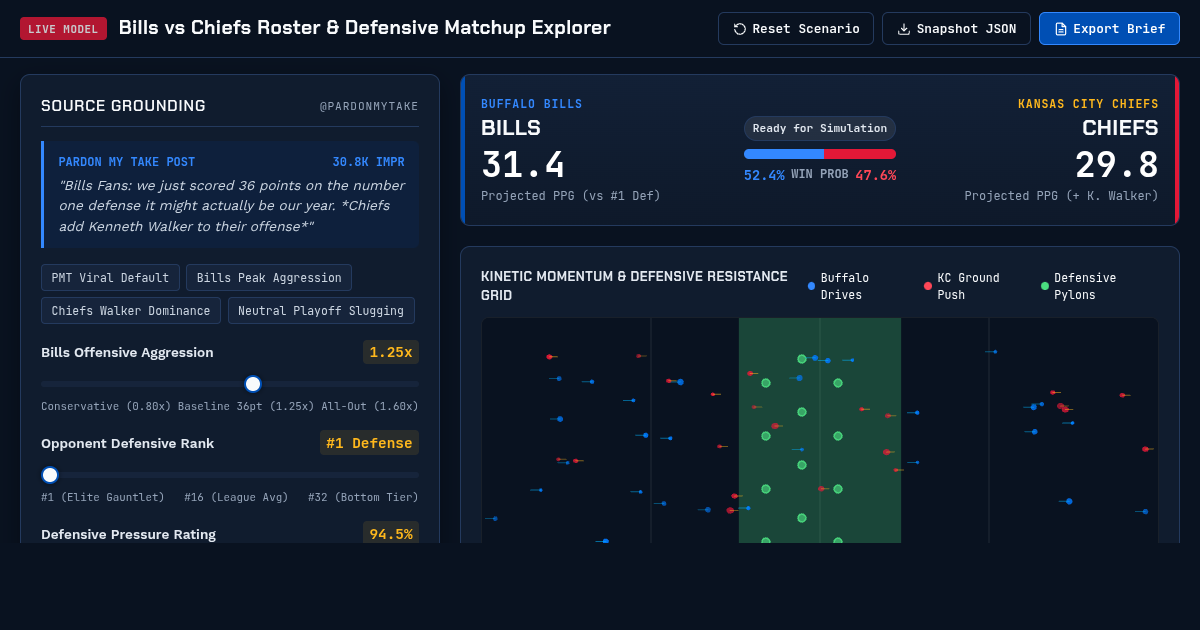The width and height of the screenshot is (1200, 630).
Task: Click the #1 Defense rank badge
Action: 369,443
